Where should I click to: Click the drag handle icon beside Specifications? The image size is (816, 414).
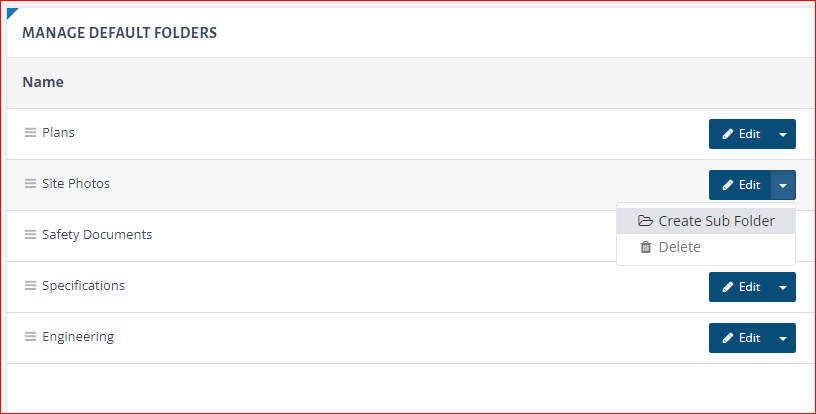[x=30, y=286]
